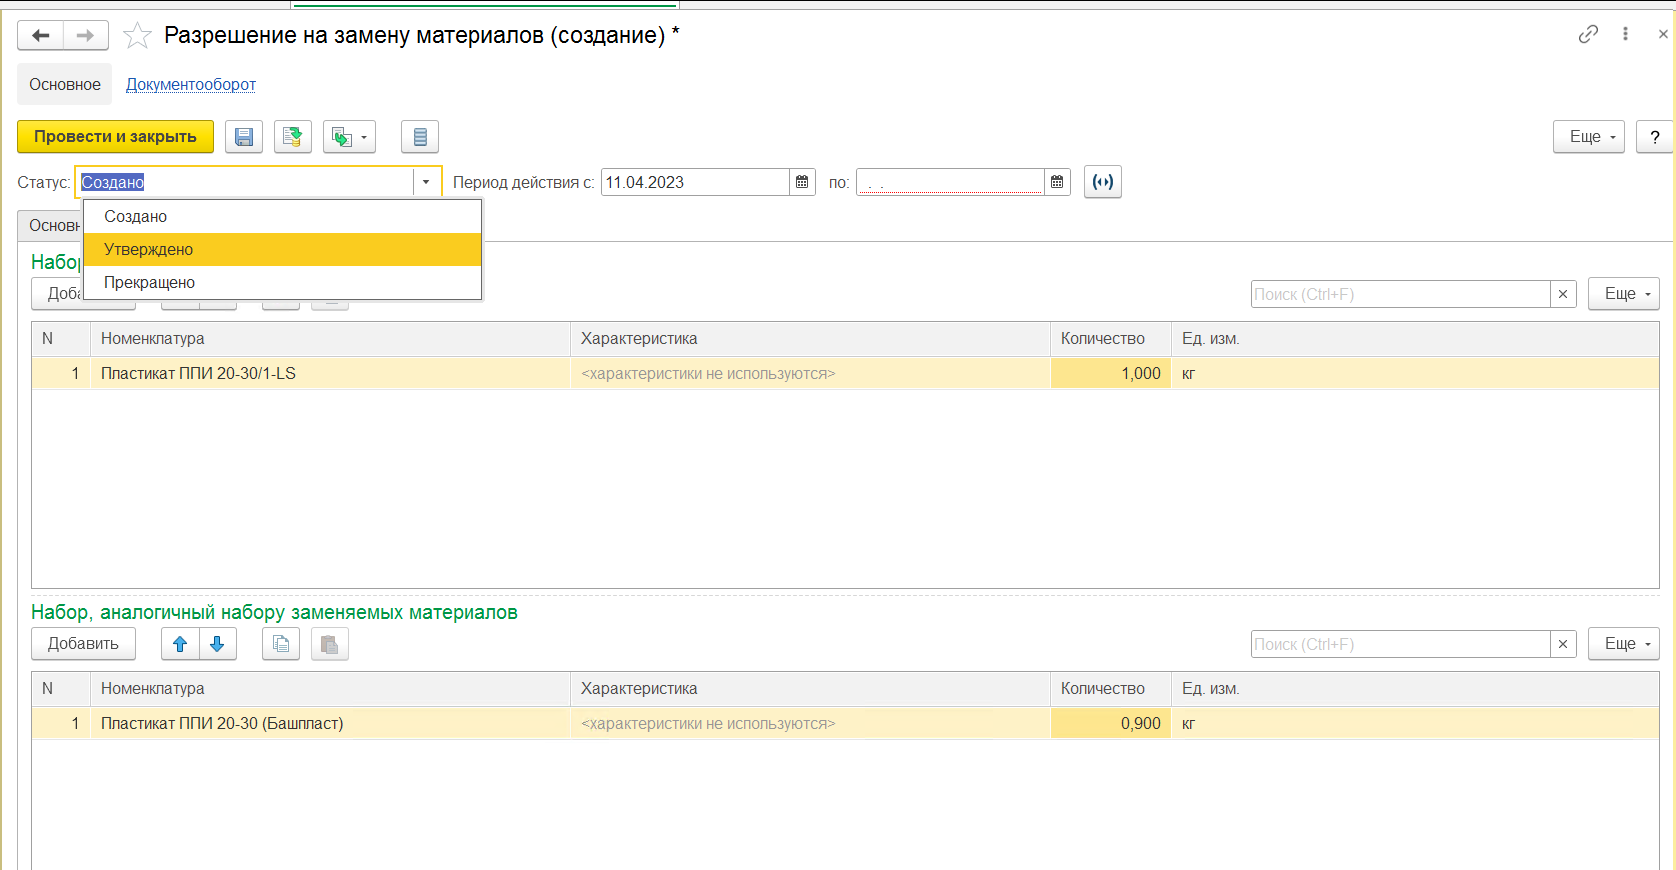The height and width of the screenshot is (870, 1676).
Task: Go forward with the right arrow
Action: [x=86, y=36]
